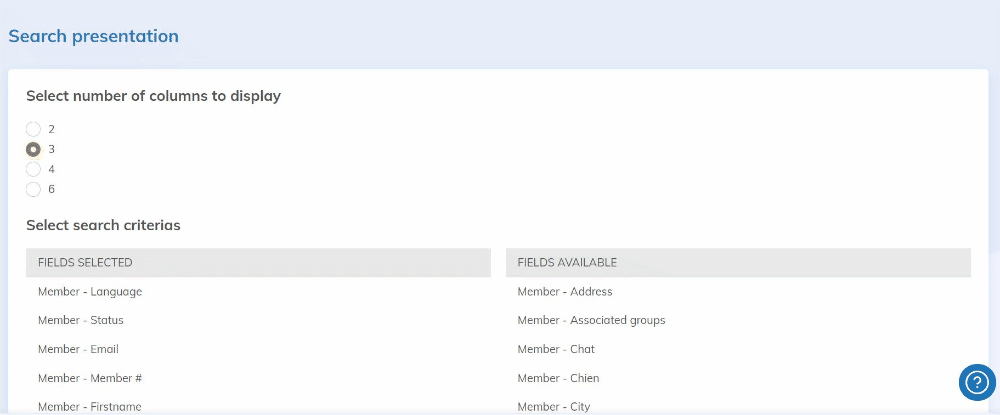Image resolution: width=1000 pixels, height=415 pixels.
Task: Click the Fields Selected column header
Action: (x=85, y=263)
